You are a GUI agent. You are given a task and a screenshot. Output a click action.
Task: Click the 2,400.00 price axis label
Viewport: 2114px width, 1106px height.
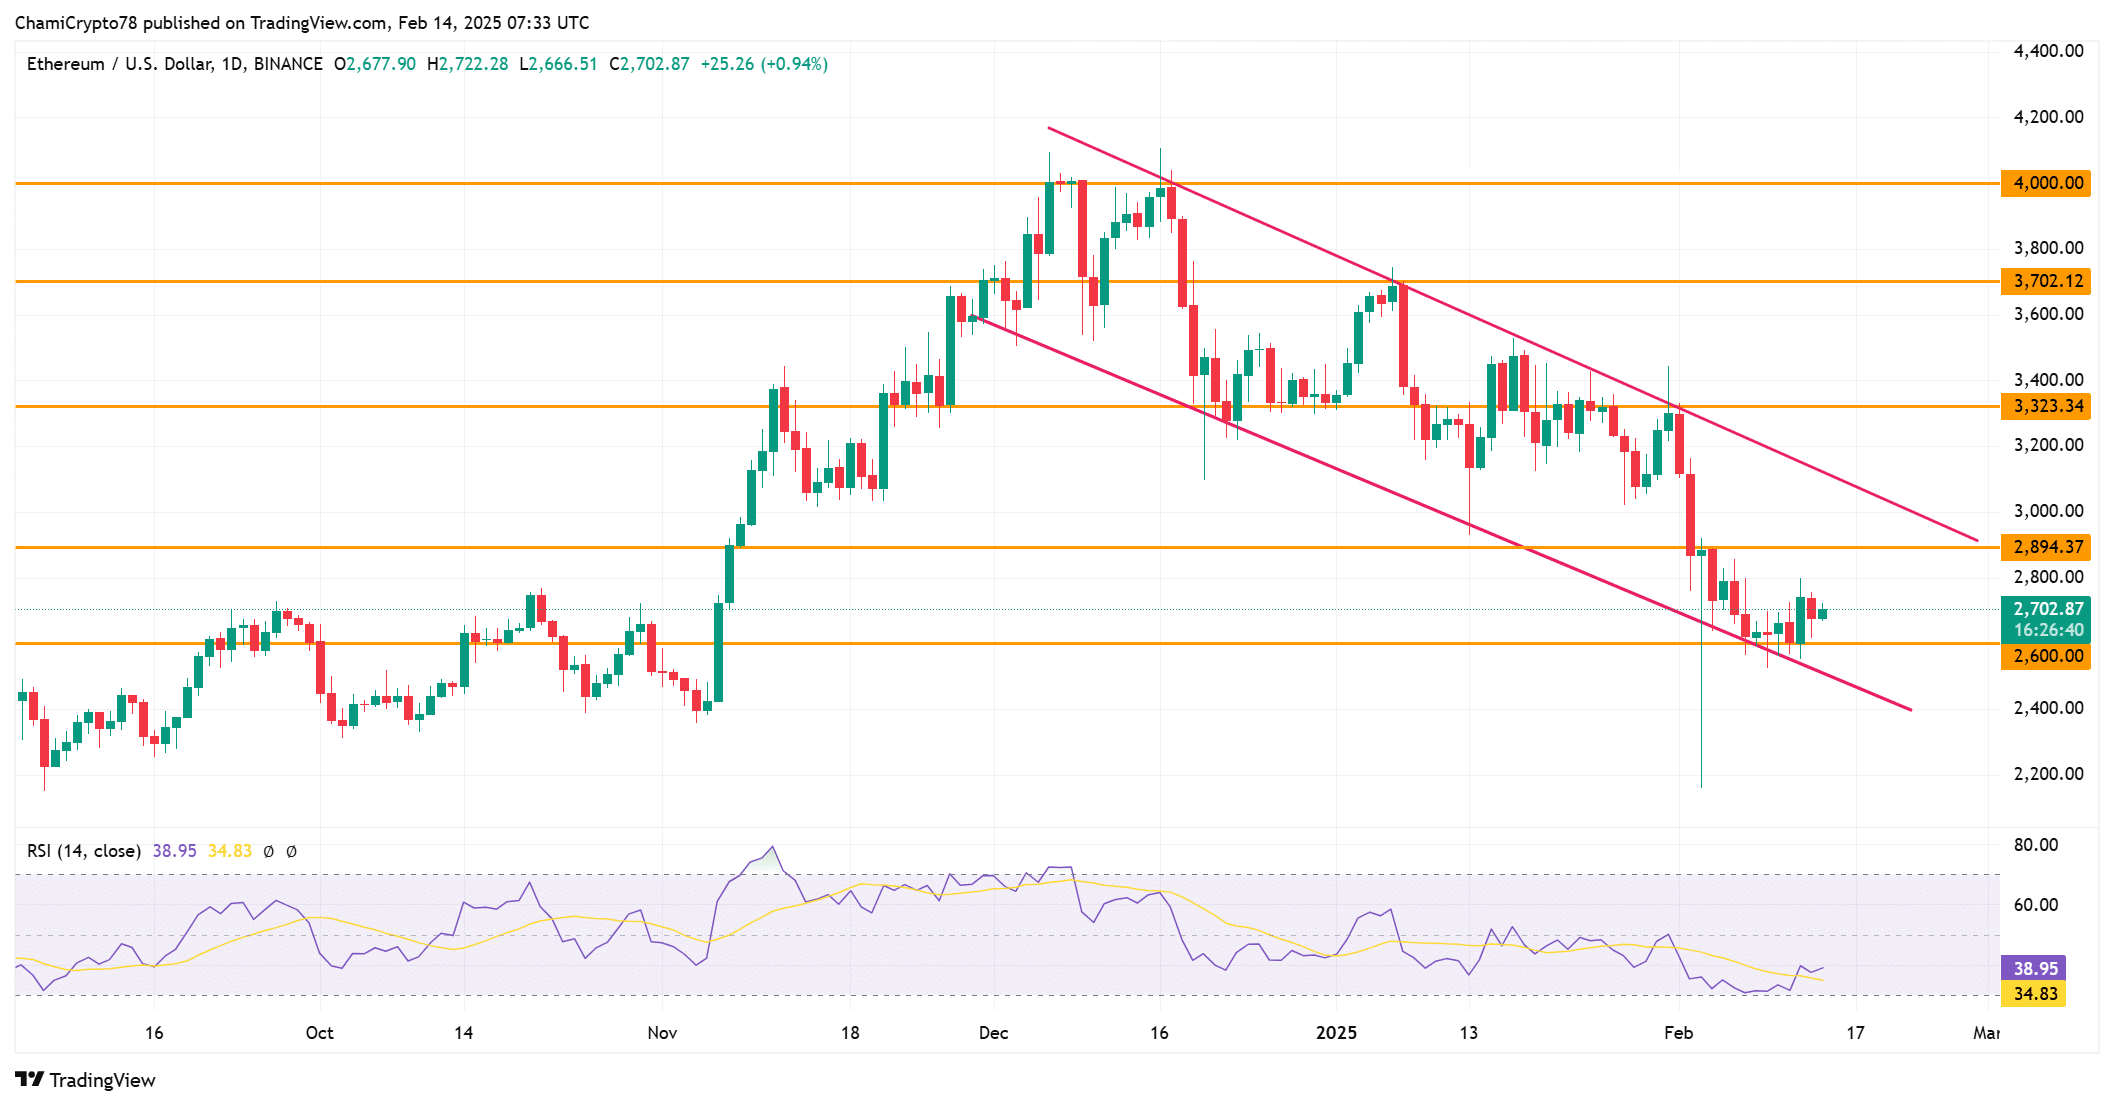click(2048, 708)
